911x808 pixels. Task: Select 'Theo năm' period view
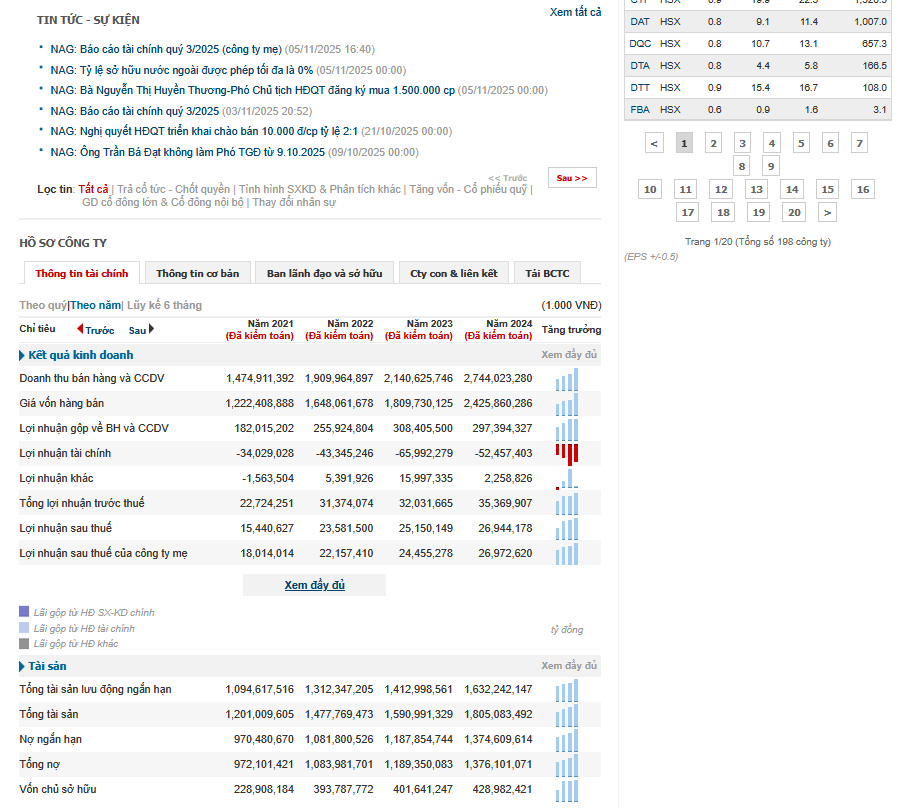point(95,306)
